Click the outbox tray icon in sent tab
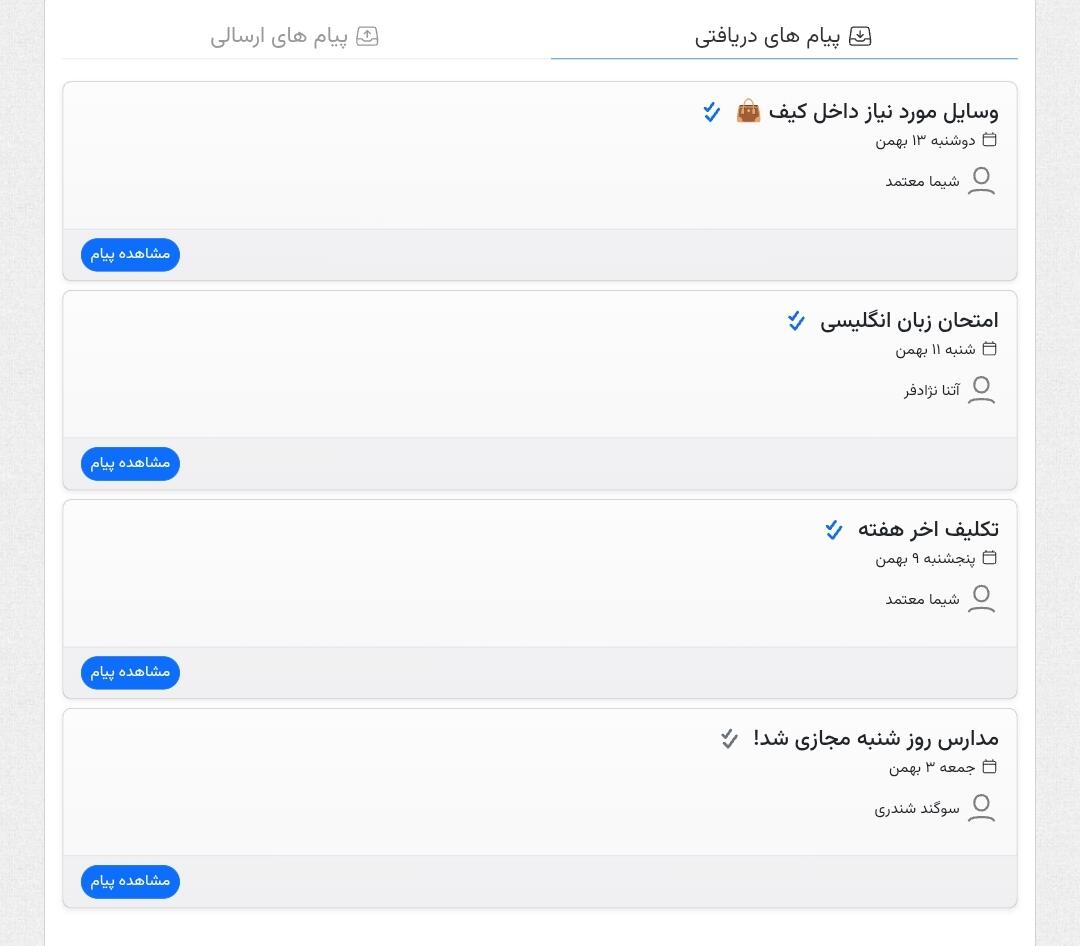The width and height of the screenshot is (1080, 946). click(367, 36)
